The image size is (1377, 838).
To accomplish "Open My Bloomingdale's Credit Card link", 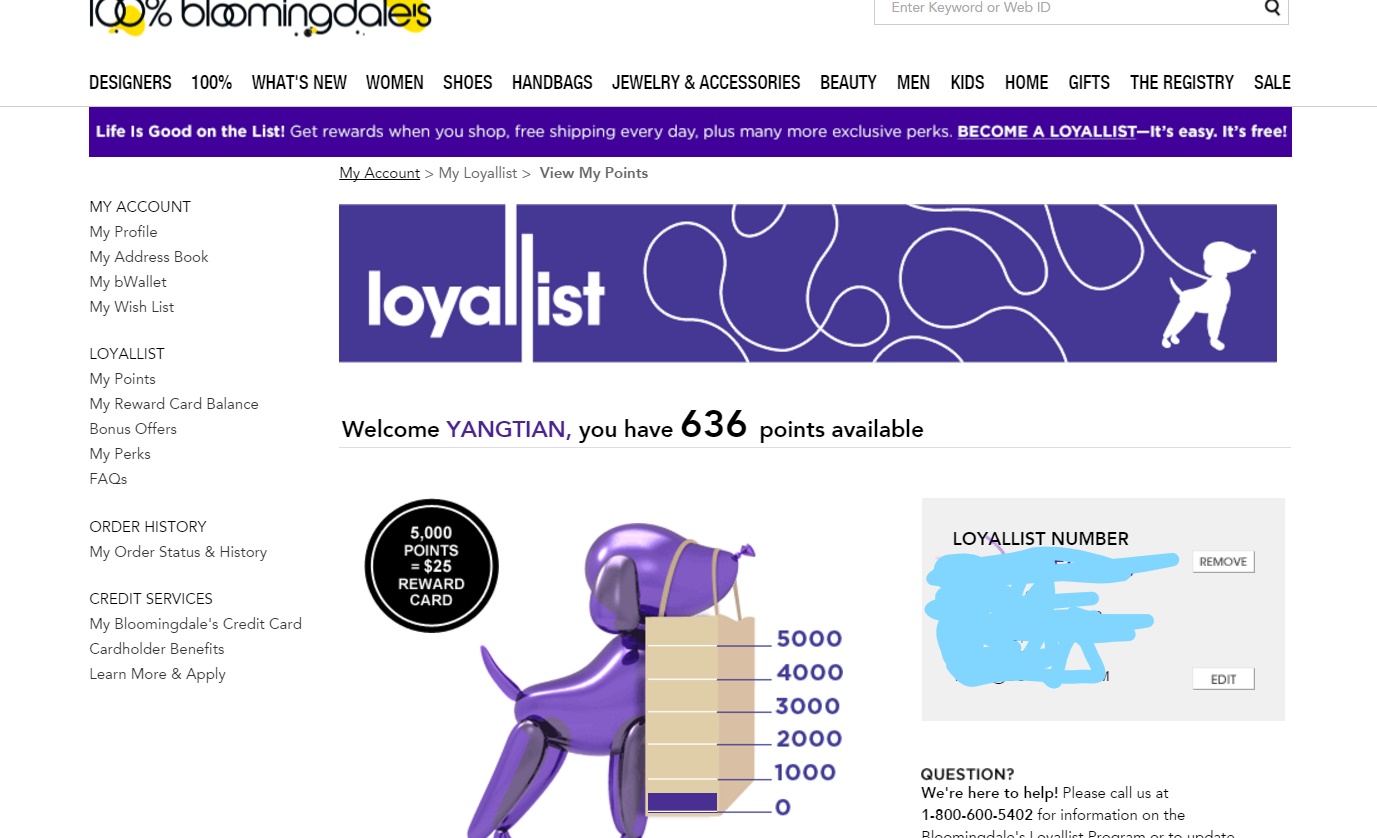I will [x=195, y=624].
